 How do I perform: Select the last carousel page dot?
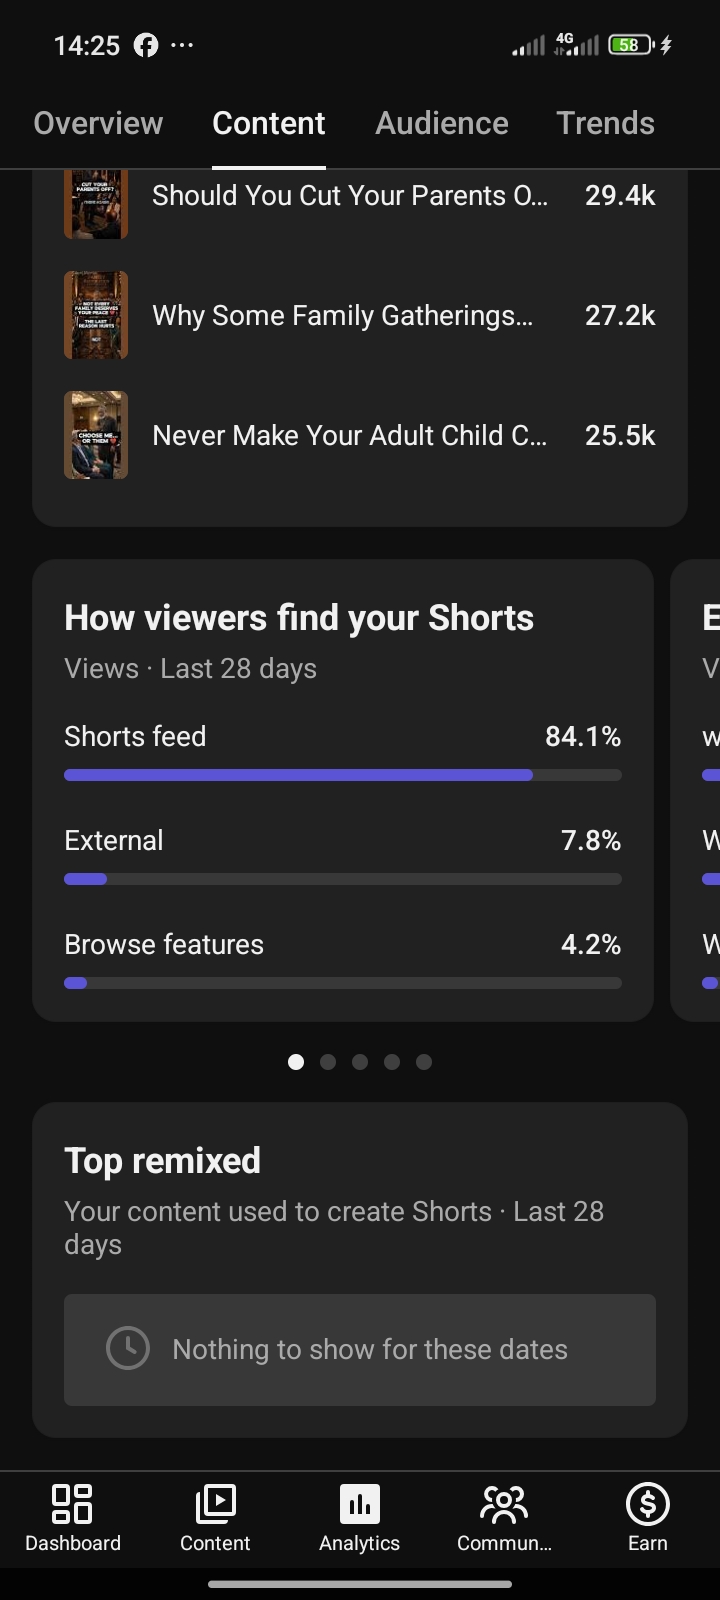click(x=424, y=1062)
